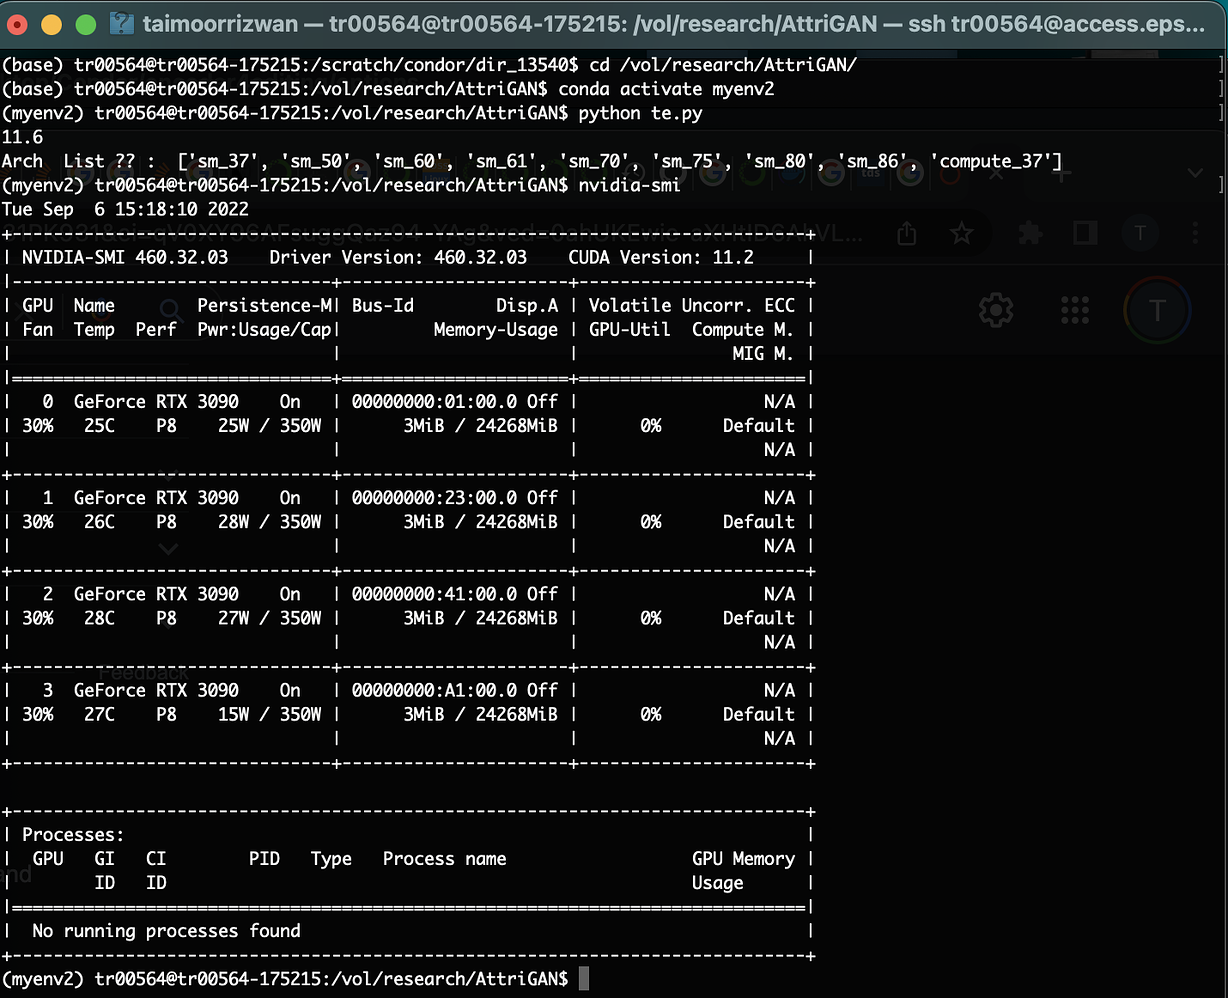This screenshot has height=998, width=1228.
Task: Click the command prompt cursor at the bottom
Action: tap(585, 979)
